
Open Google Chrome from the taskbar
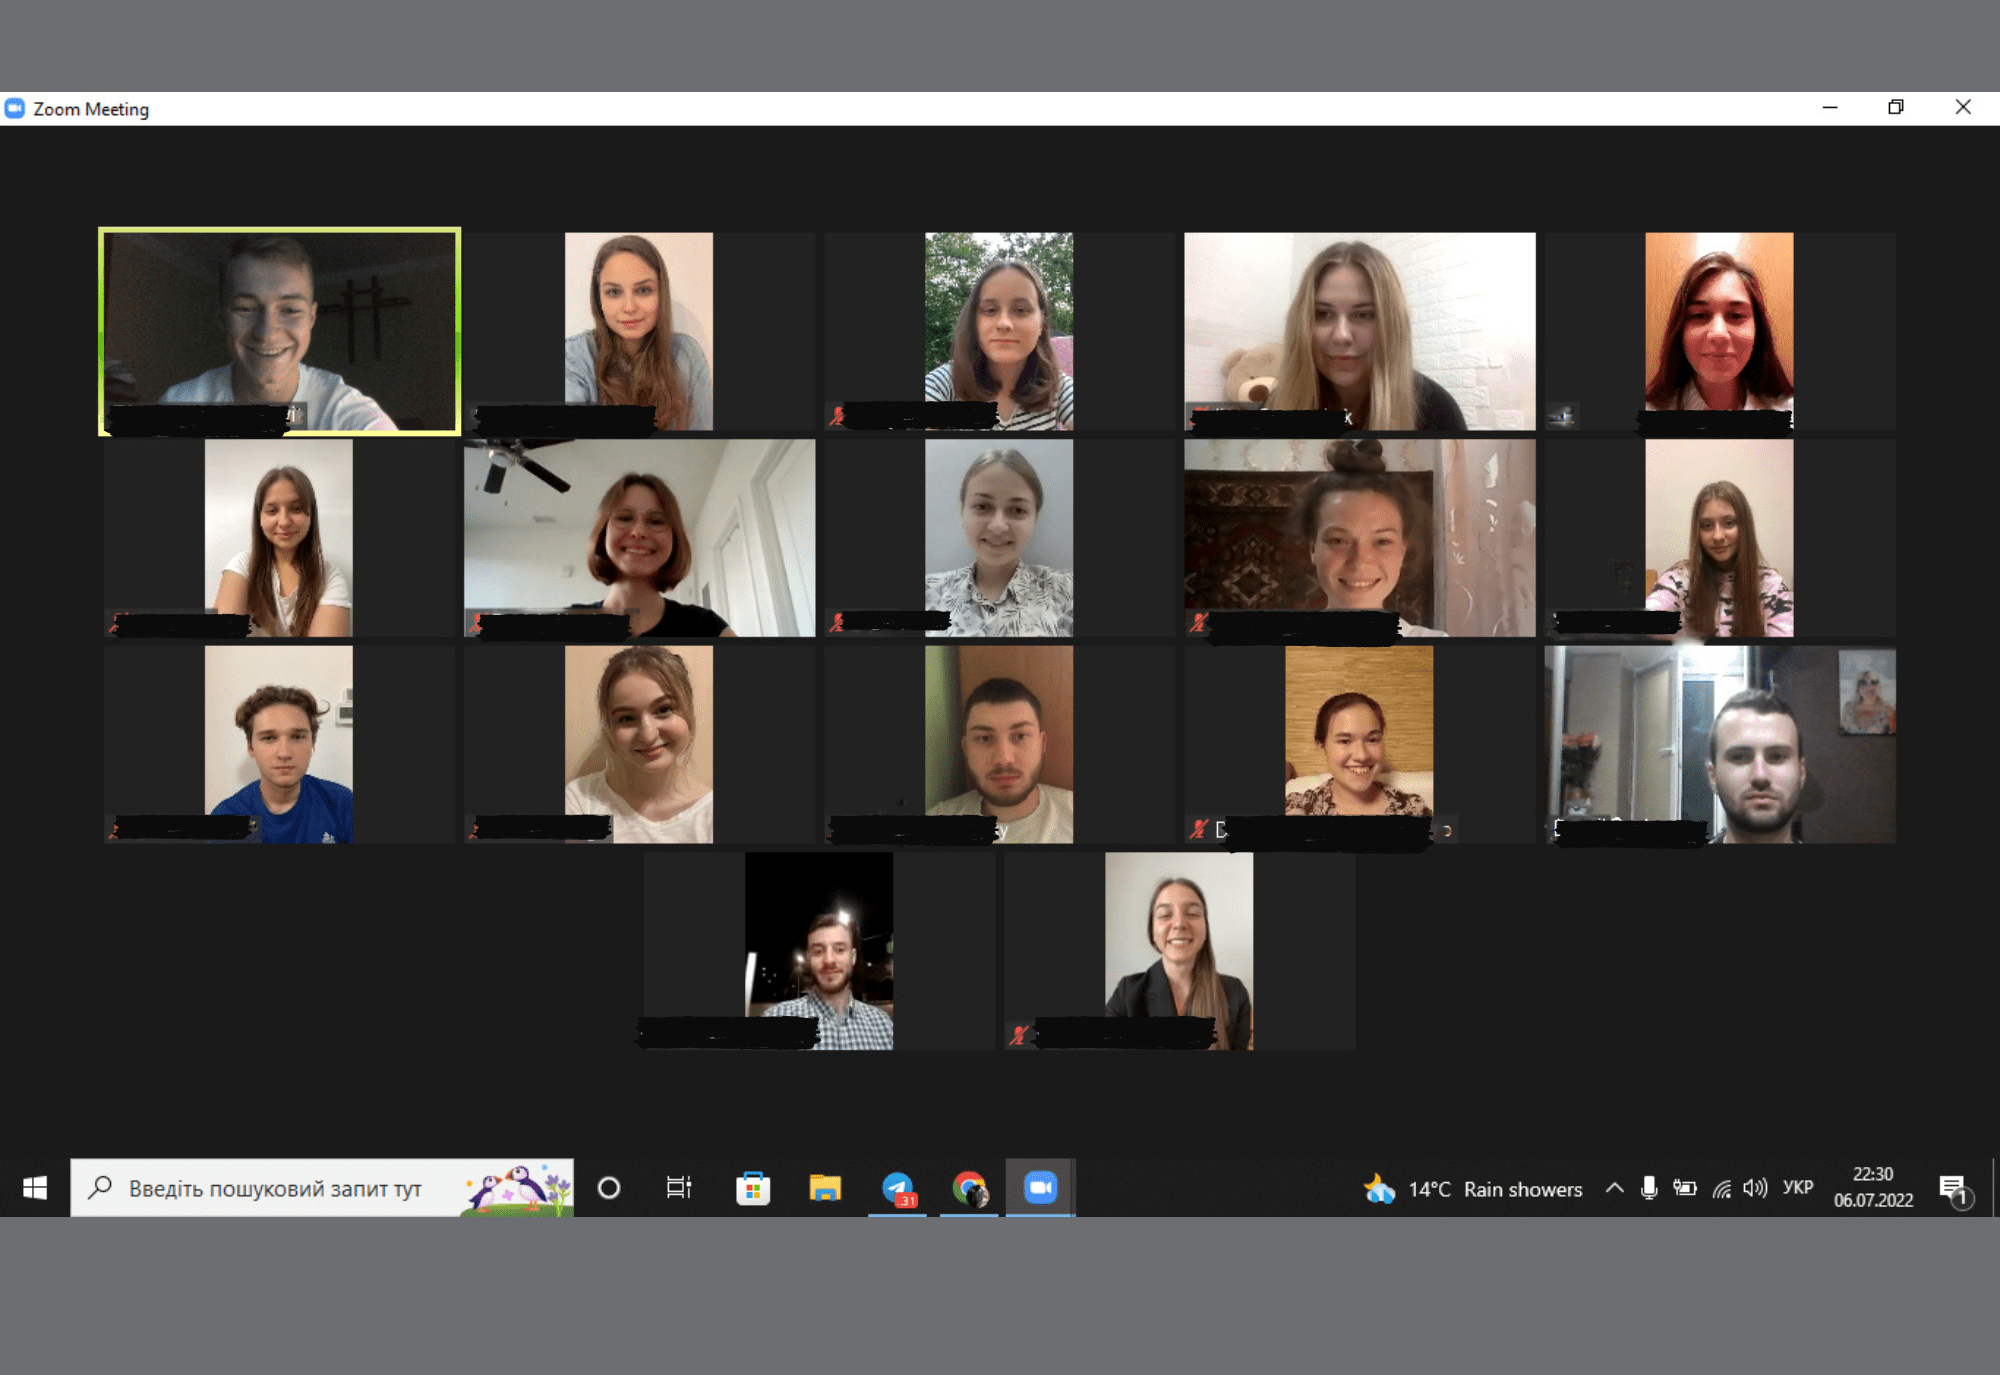click(x=969, y=1188)
